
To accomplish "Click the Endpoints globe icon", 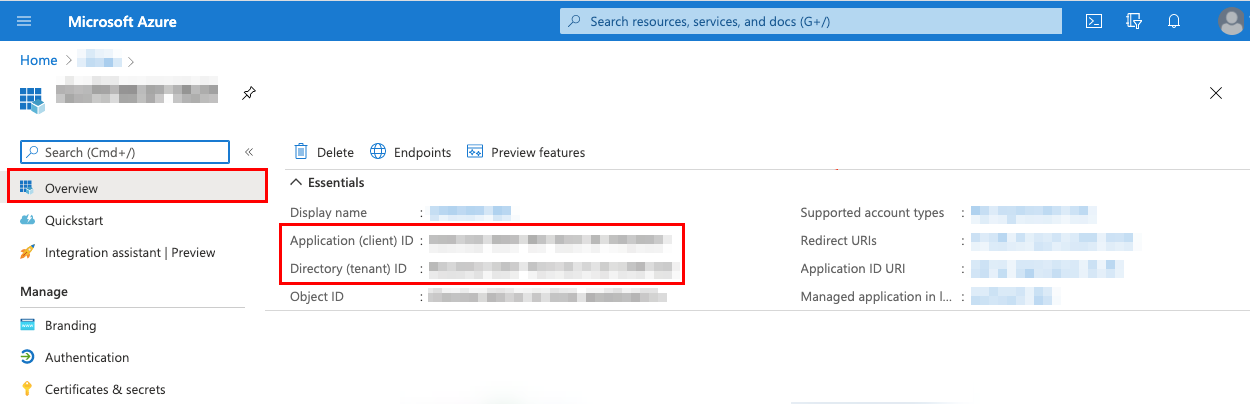I will [x=378, y=152].
